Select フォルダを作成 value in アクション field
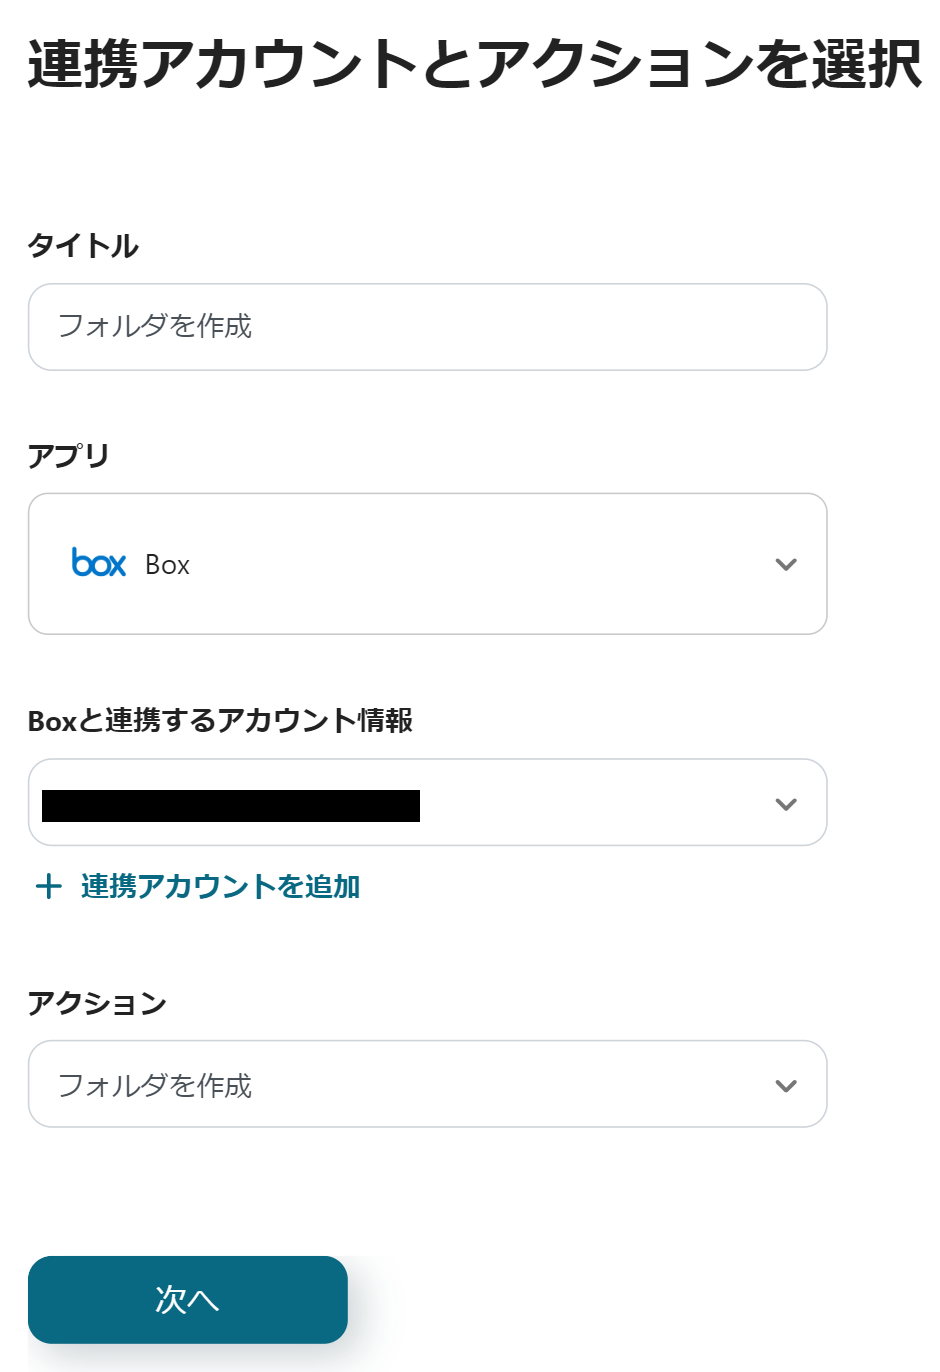Viewport: 940px width, 1372px height. pos(155,1085)
